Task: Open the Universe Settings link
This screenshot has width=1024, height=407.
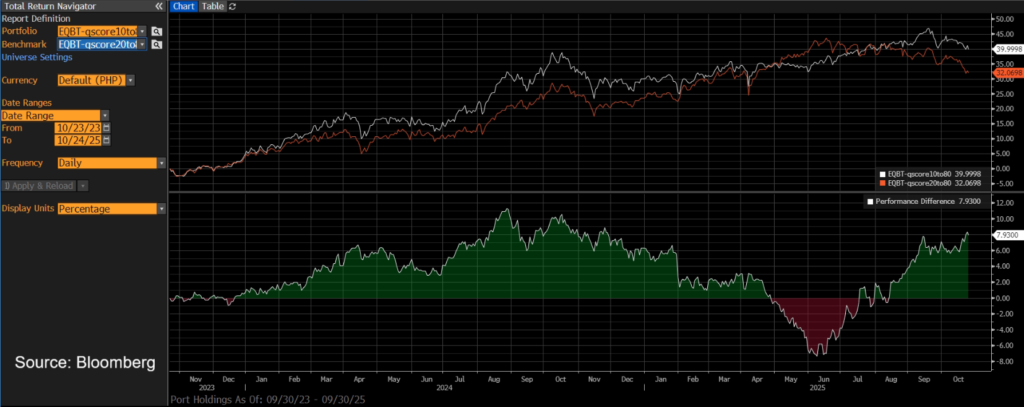Action: 36,57
